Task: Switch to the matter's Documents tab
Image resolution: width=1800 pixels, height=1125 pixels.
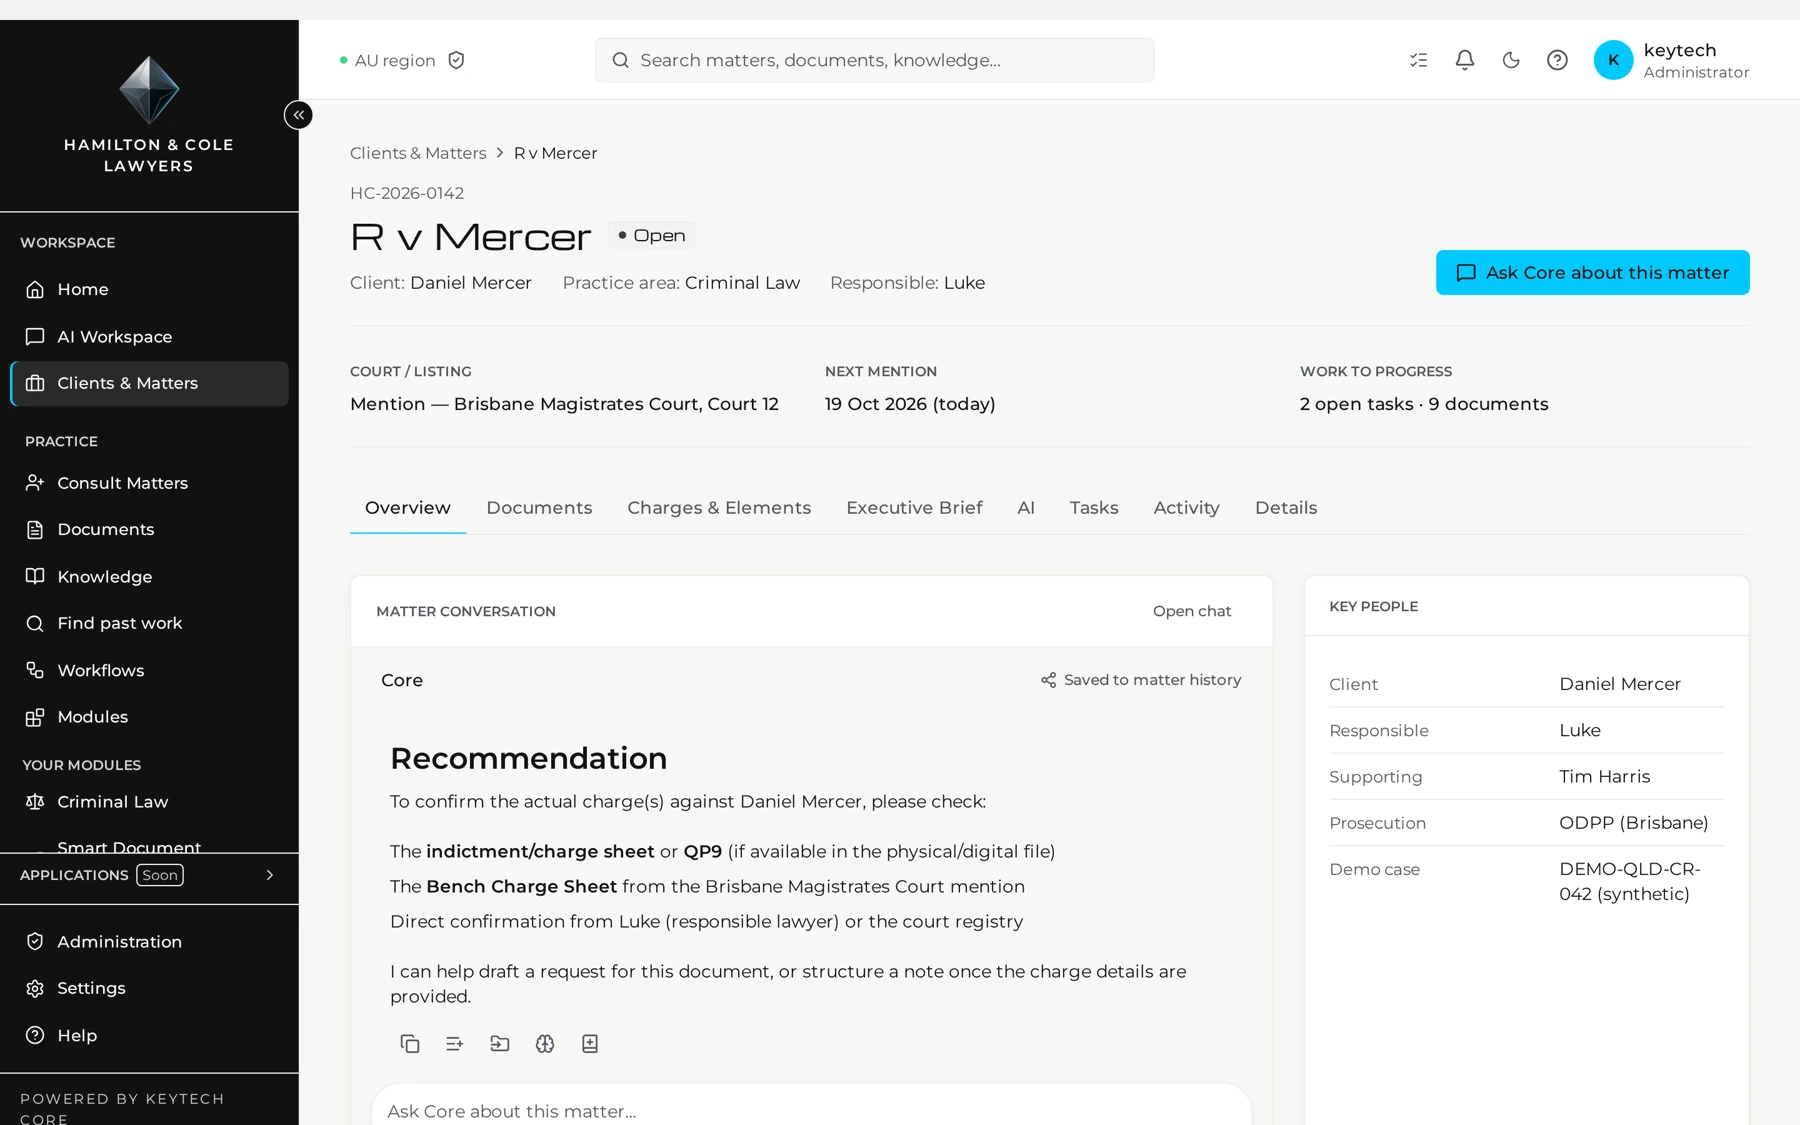Action: pyautogui.click(x=539, y=508)
